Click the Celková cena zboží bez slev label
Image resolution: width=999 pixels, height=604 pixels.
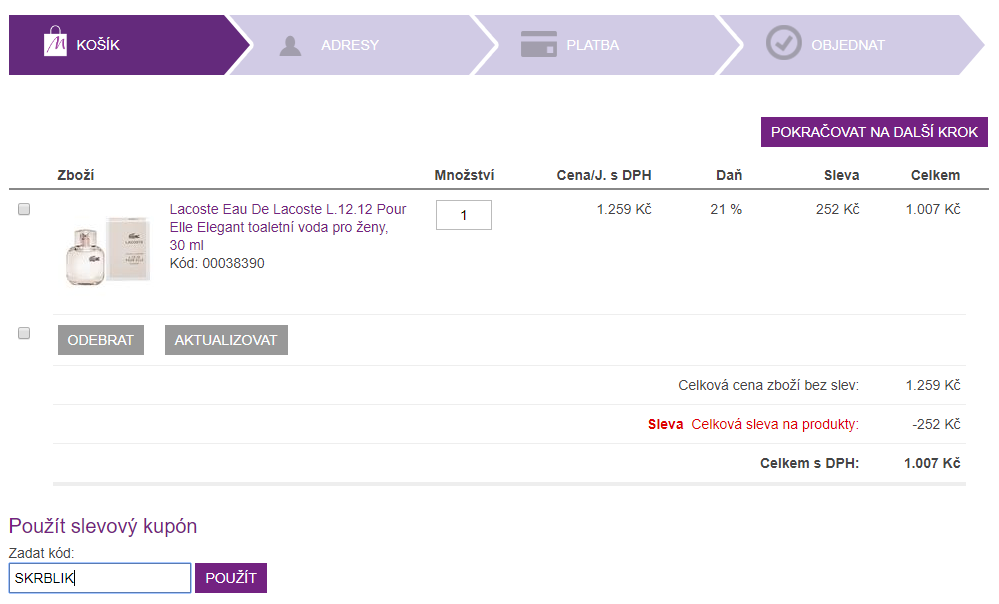click(x=768, y=385)
